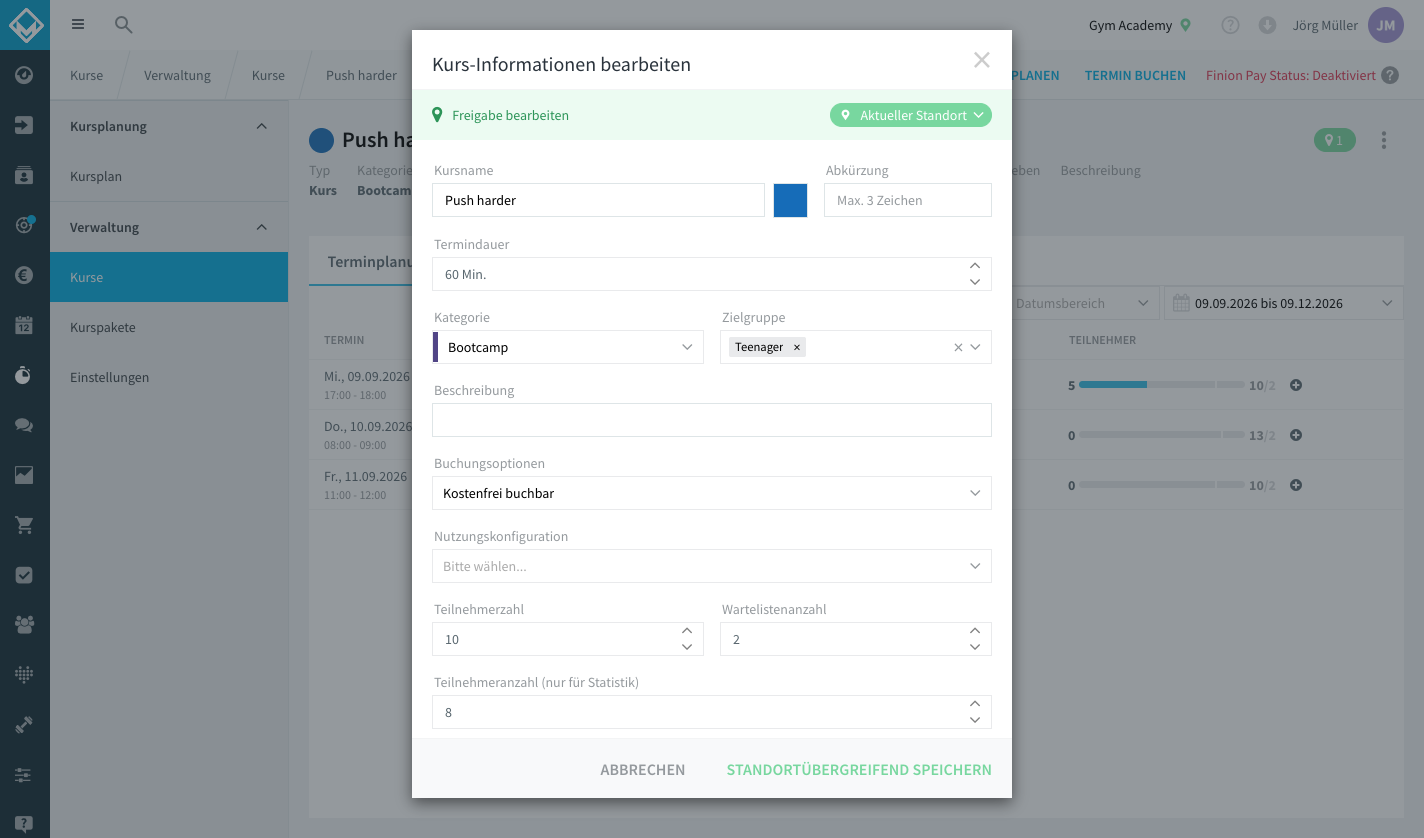
Task: Click the green location badge showing 1
Action: tap(1335, 140)
